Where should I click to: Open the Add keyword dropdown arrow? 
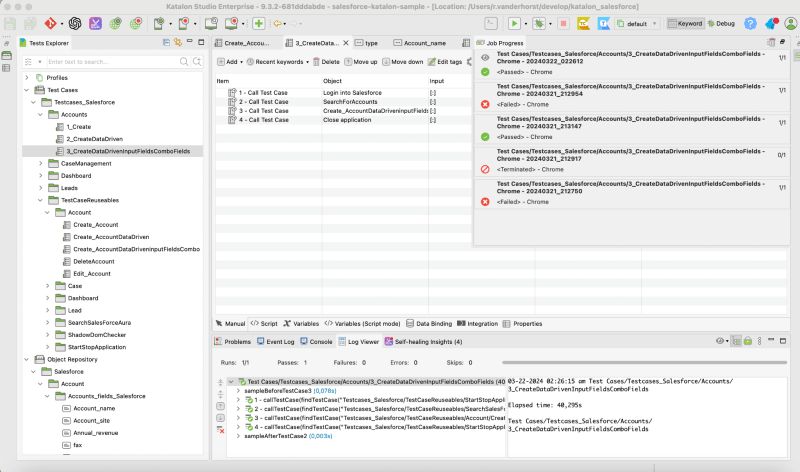(241, 62)
